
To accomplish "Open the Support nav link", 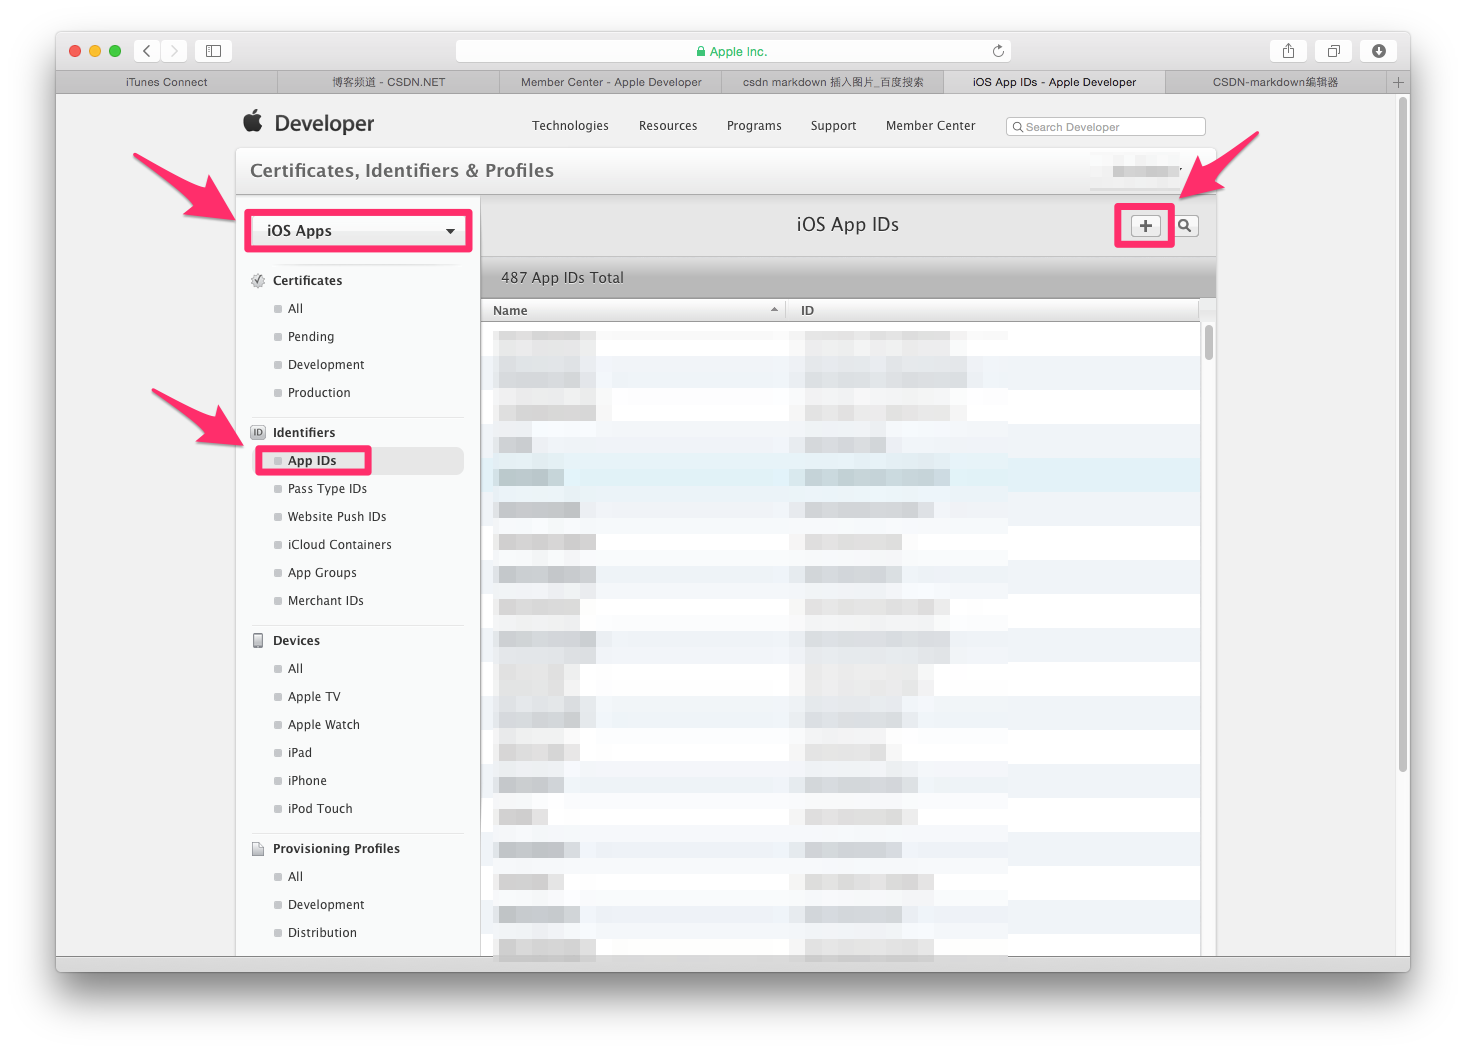I will tap(833, 126).
